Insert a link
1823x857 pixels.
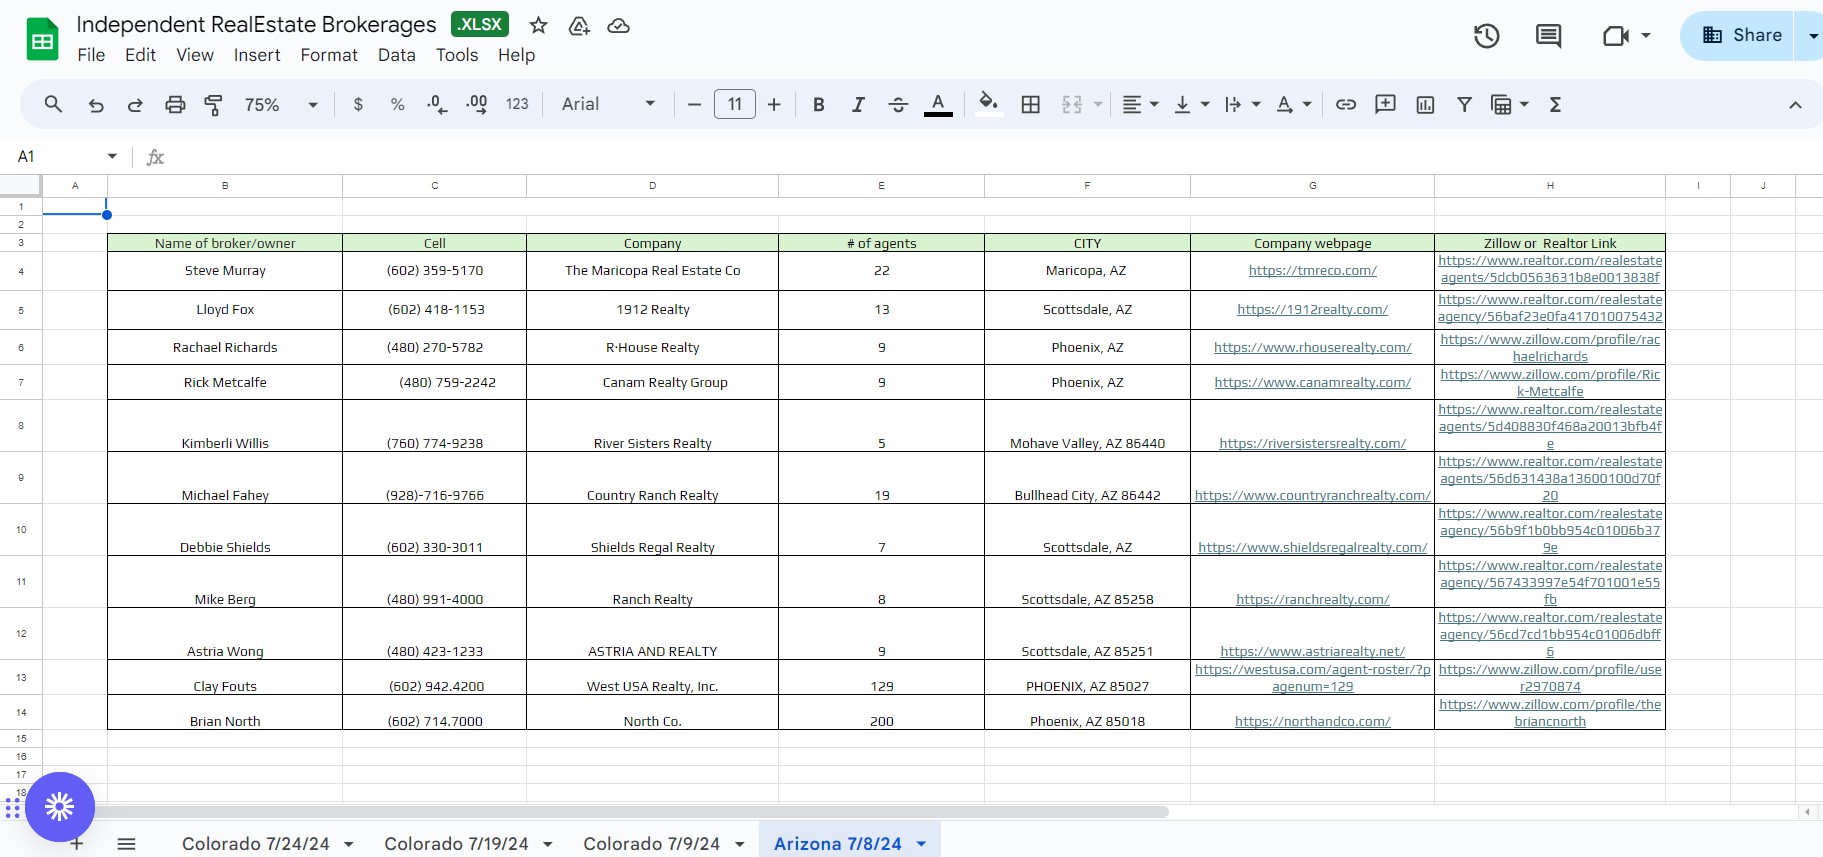pos(1346,104)
